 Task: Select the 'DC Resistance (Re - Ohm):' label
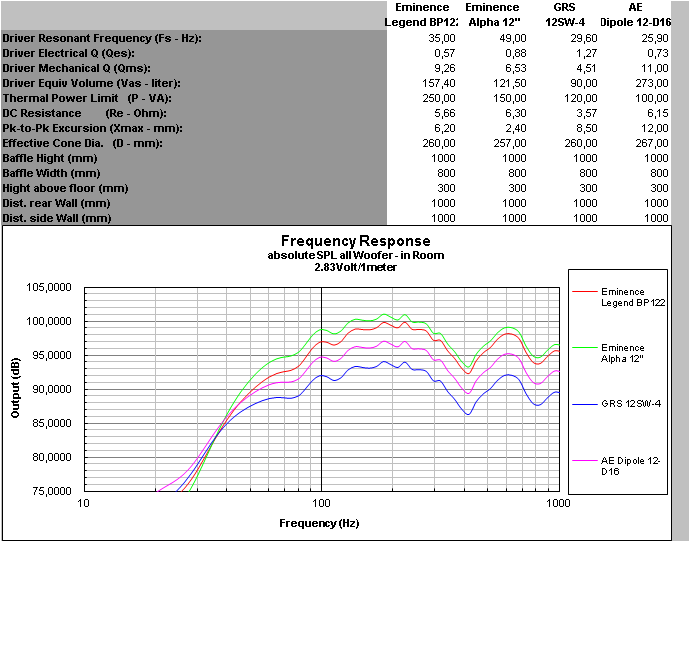[84, 113]
